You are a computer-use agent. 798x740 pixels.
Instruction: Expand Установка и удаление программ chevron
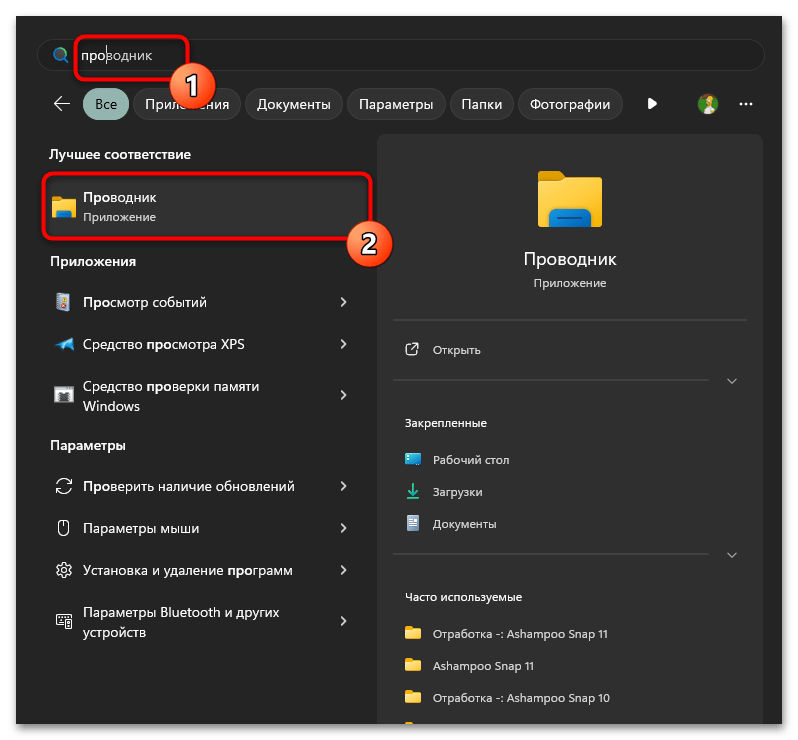point(344,570)
